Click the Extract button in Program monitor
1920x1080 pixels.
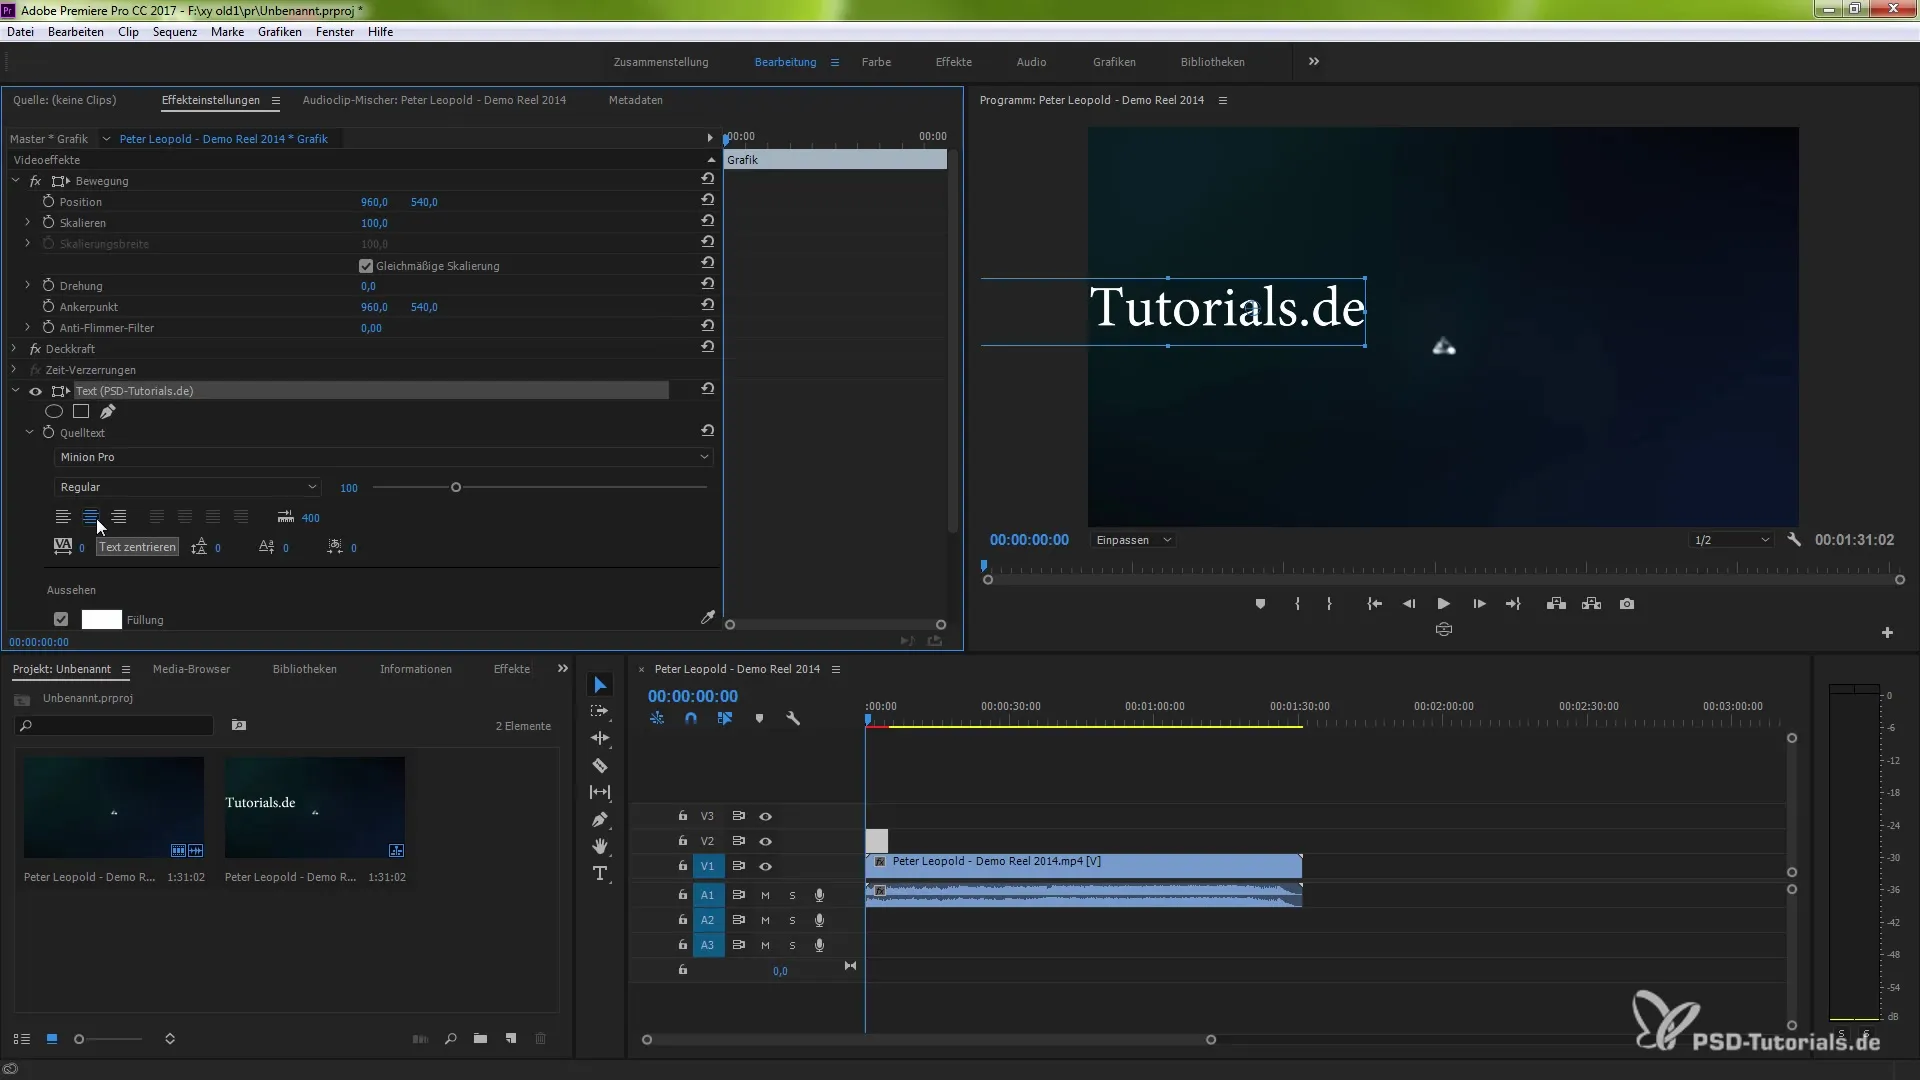[1592, 604]
